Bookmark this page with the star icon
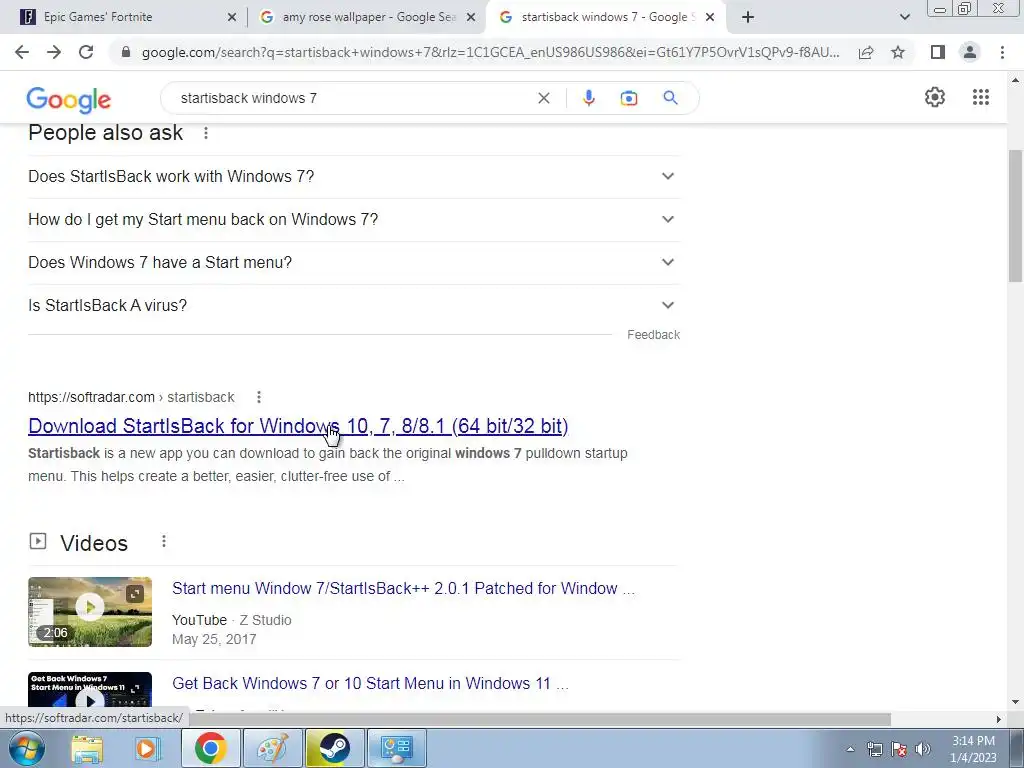The image size is (1024, 768). (x=898, y=52)
